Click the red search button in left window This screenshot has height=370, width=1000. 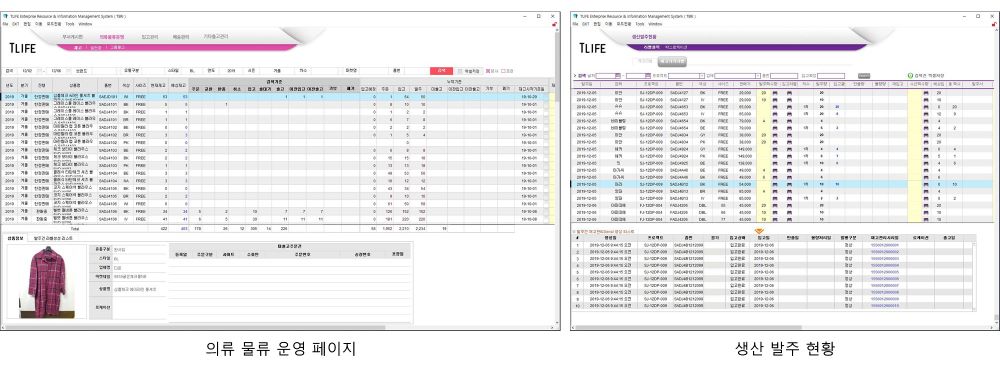point(441,71)
